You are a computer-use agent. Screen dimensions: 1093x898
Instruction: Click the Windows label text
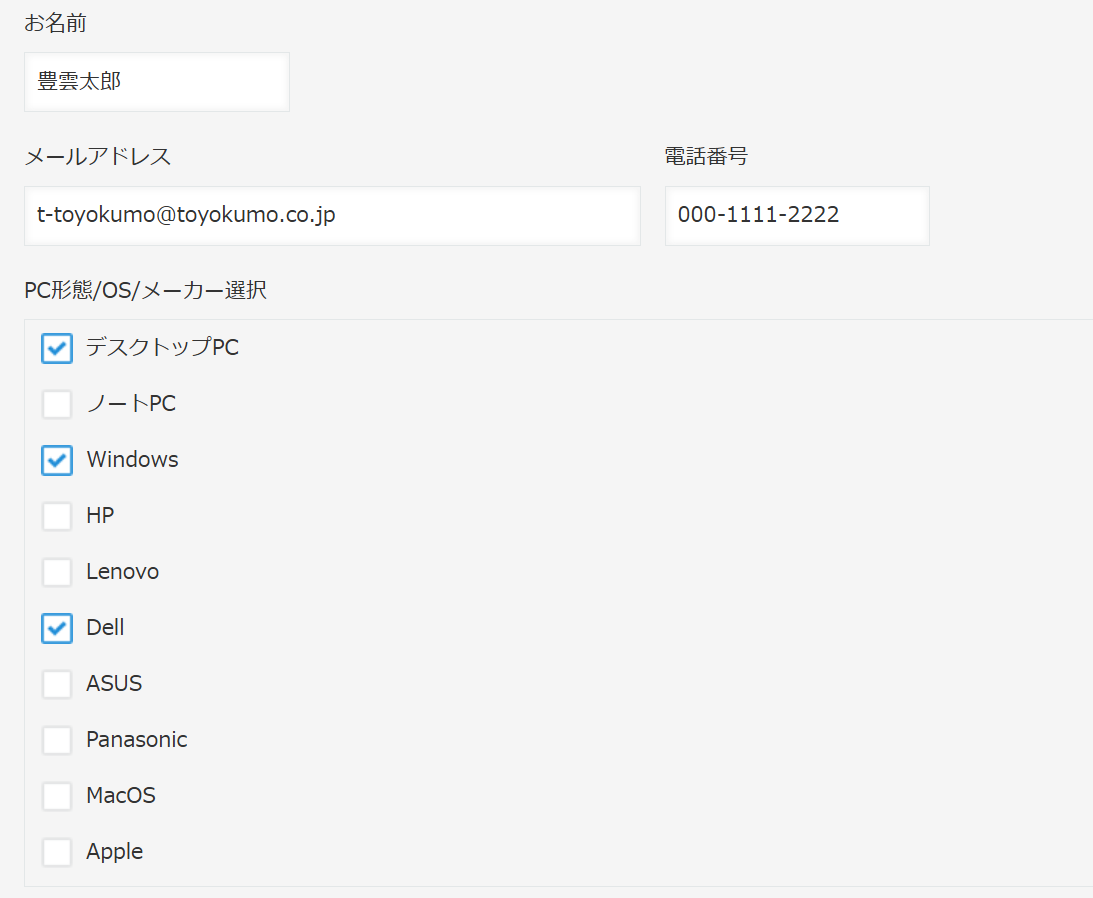(x=132, y=459)
